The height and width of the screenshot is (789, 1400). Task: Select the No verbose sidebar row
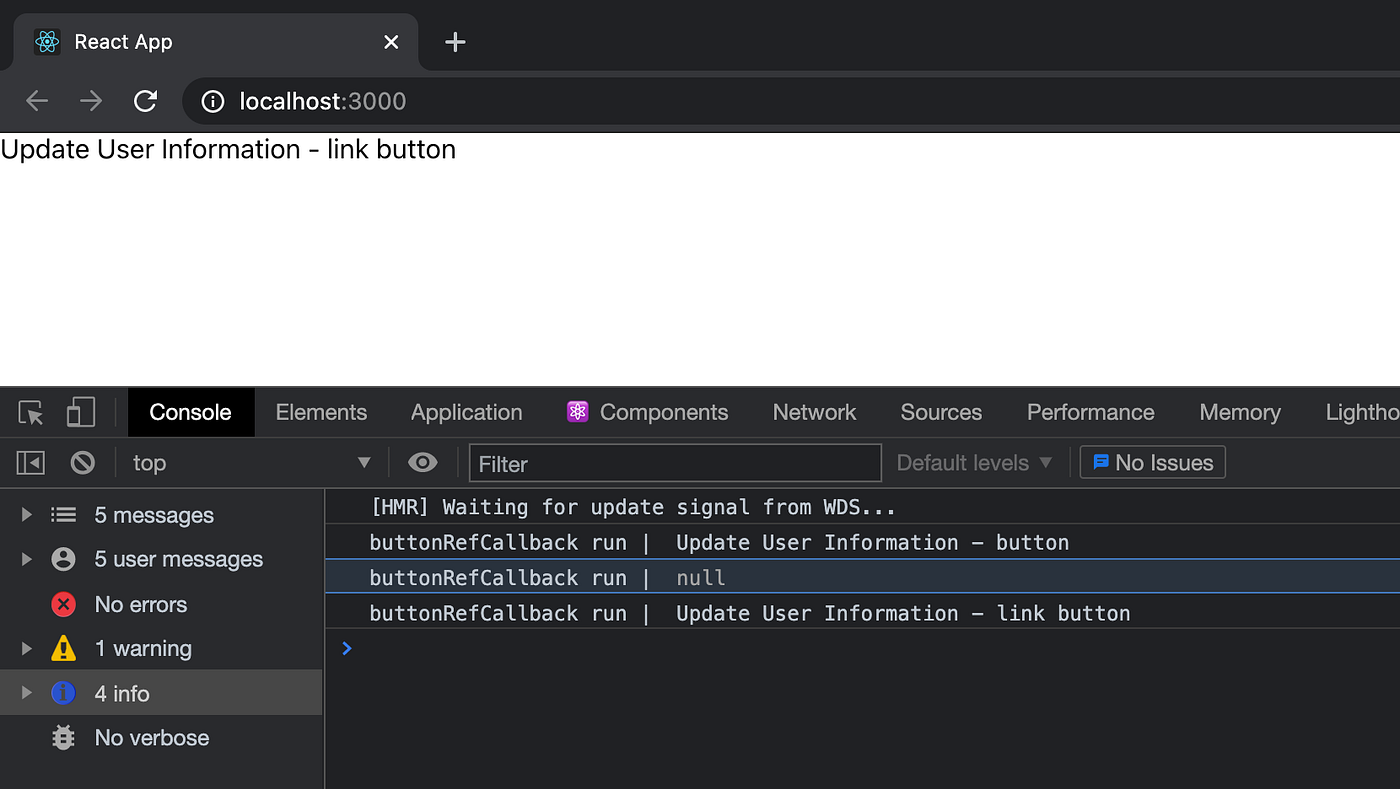click(x=161, y=738)
